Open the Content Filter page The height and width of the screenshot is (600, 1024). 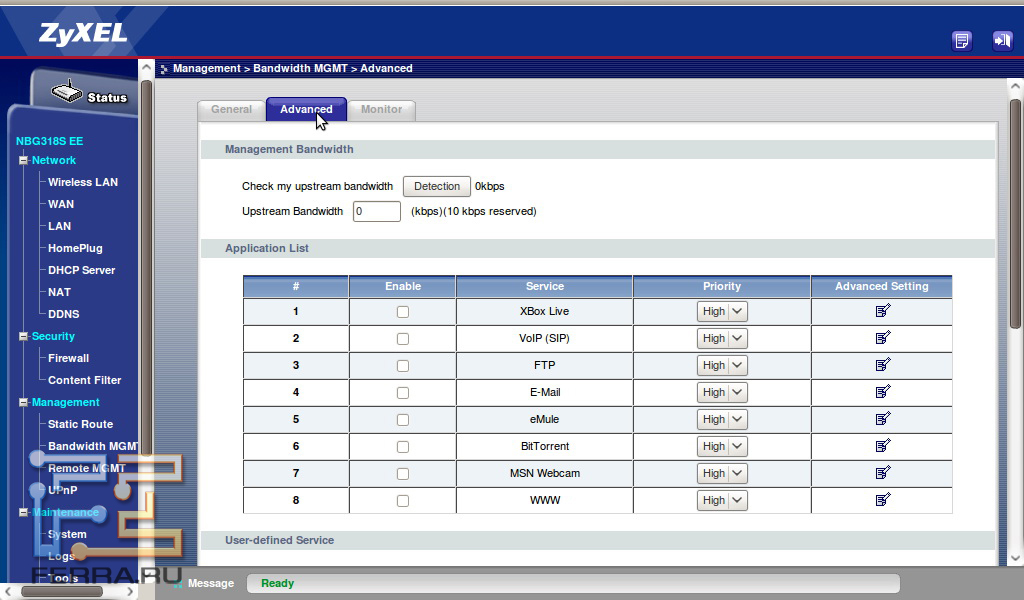(84, 381)
